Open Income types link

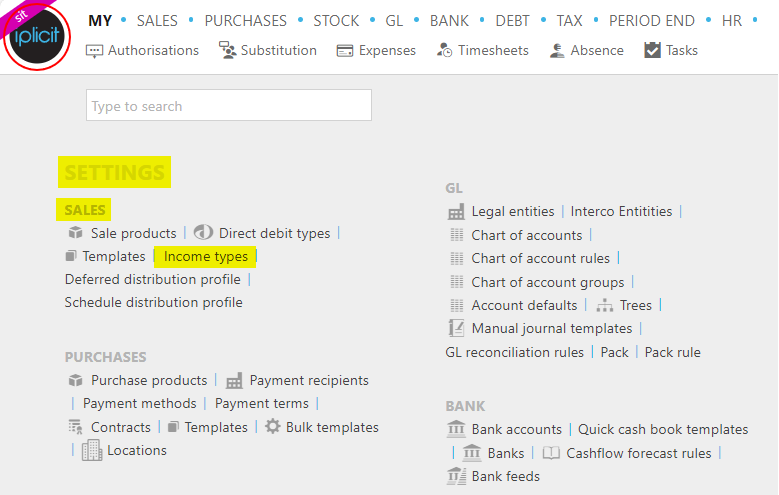pyautogui.click(x=206, y=256)
